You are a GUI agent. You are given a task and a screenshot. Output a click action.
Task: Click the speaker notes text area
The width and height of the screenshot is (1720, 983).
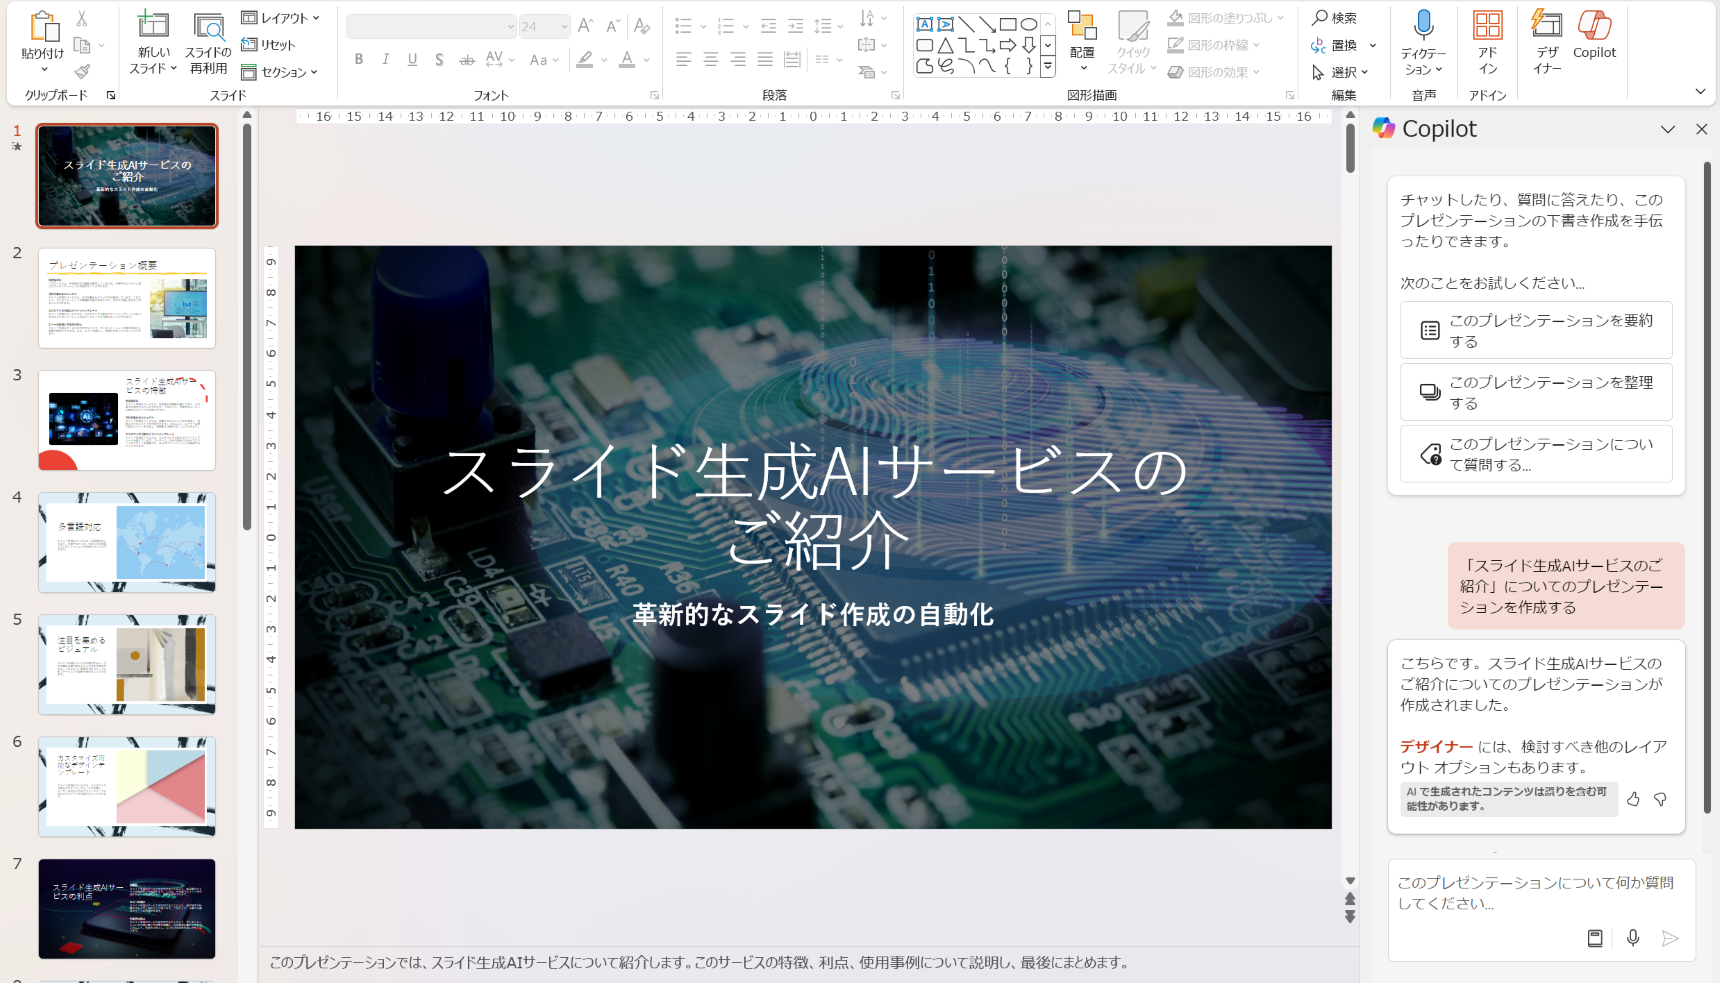point(808,963)
